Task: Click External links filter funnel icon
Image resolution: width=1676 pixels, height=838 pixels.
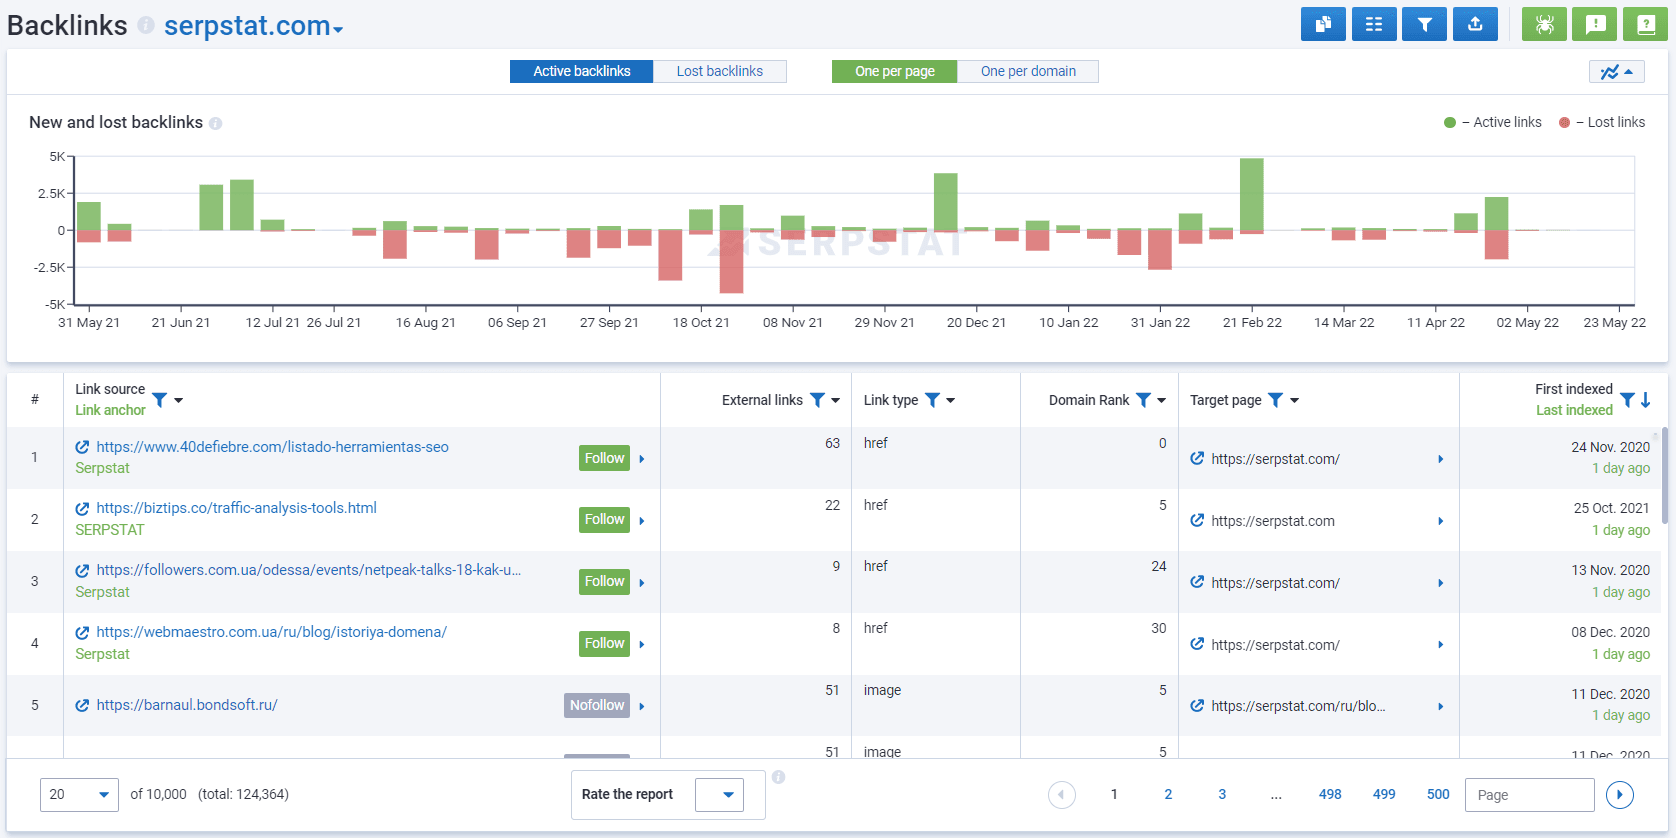Action: click(817, 400)
